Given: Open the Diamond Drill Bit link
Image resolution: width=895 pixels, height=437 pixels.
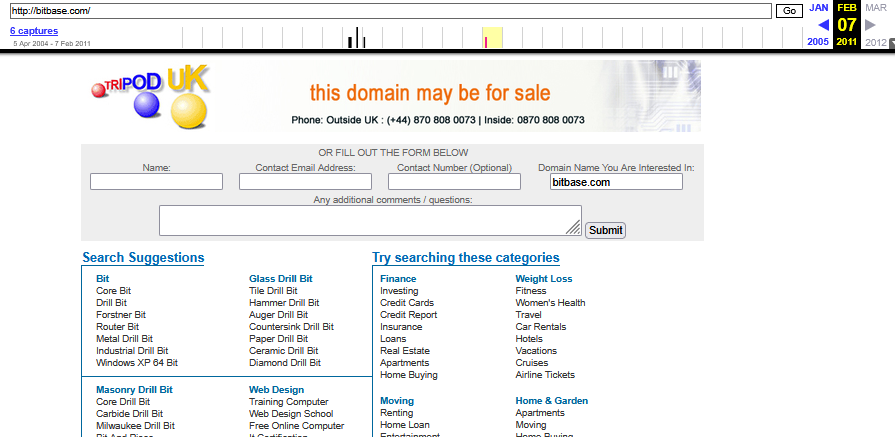Looking at the screenshot, I should [285, 363].
